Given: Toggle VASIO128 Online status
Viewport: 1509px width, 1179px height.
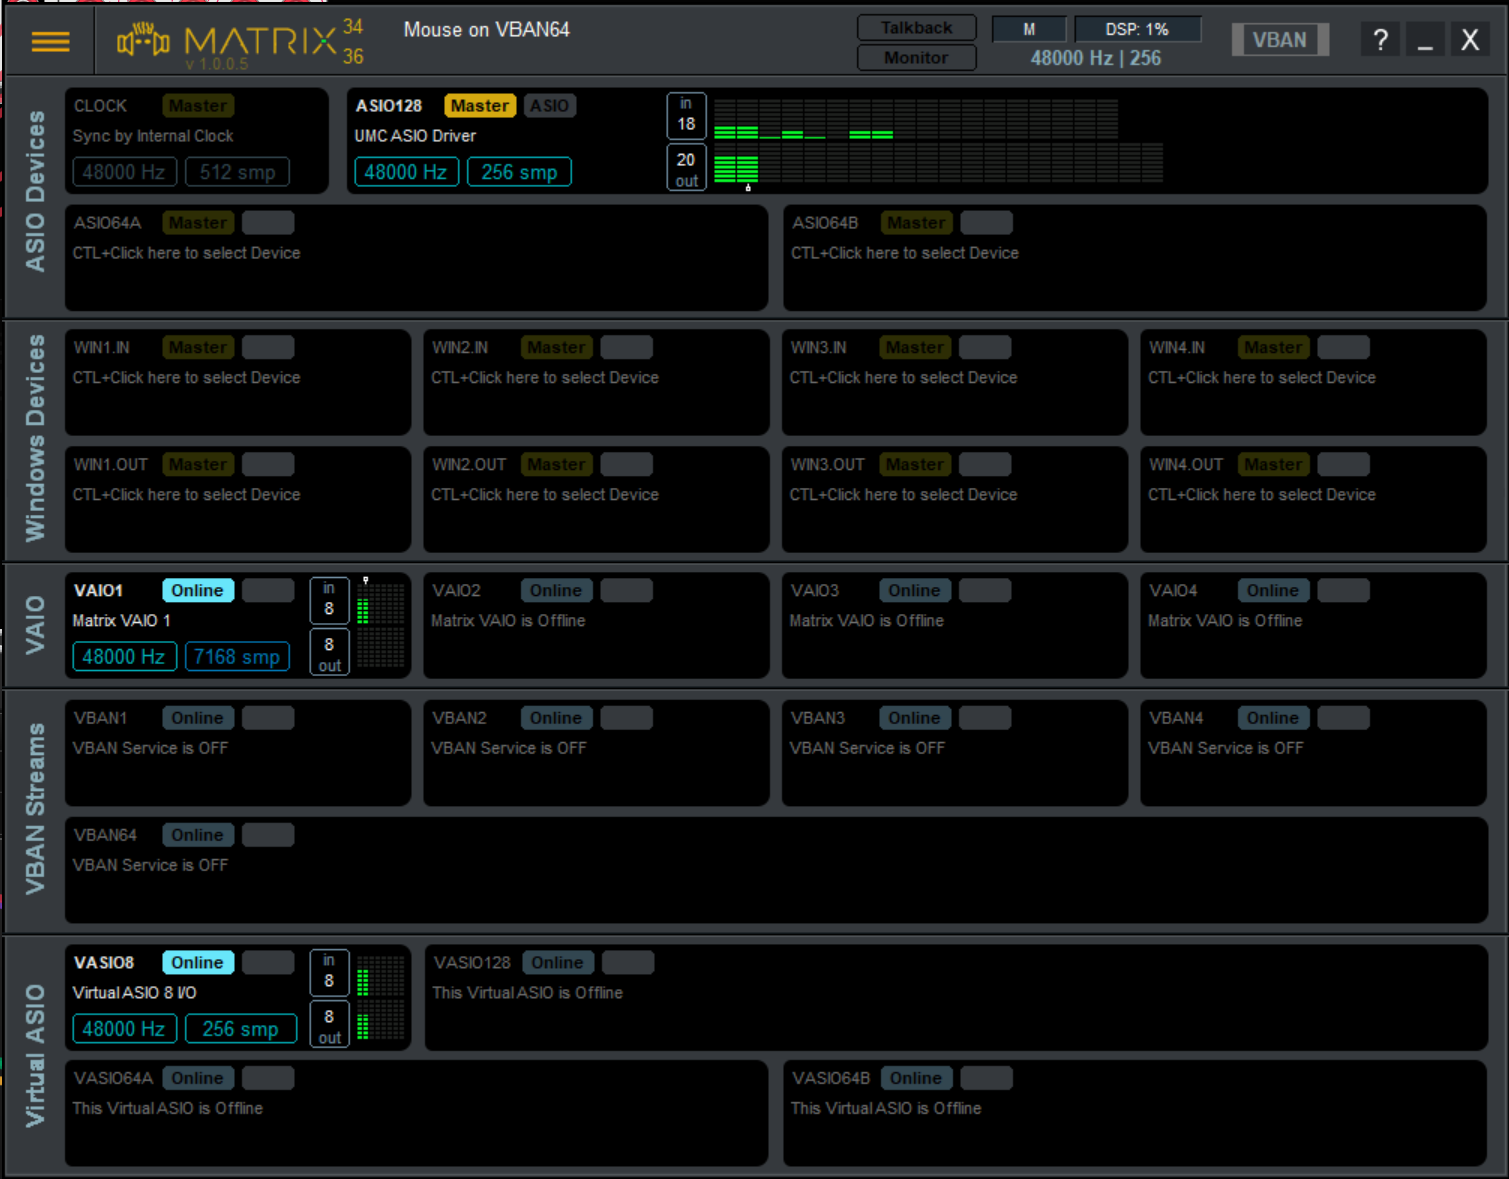Looking at the screenshot, I should (558, 963).
